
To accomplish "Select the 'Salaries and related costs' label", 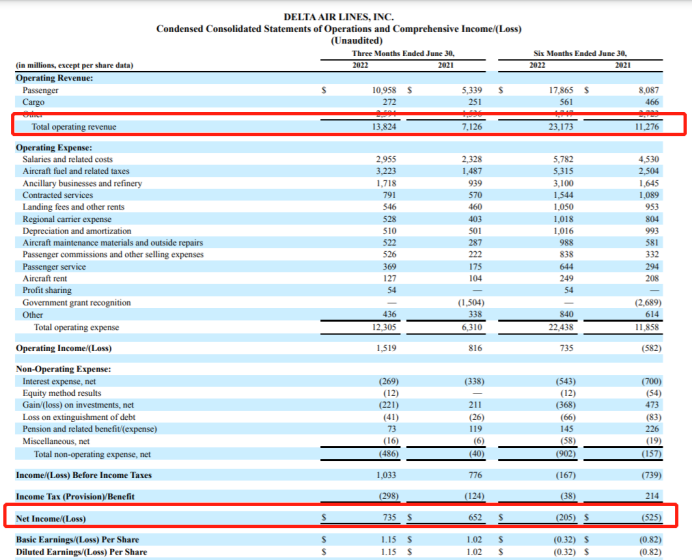I will point(68,159).
